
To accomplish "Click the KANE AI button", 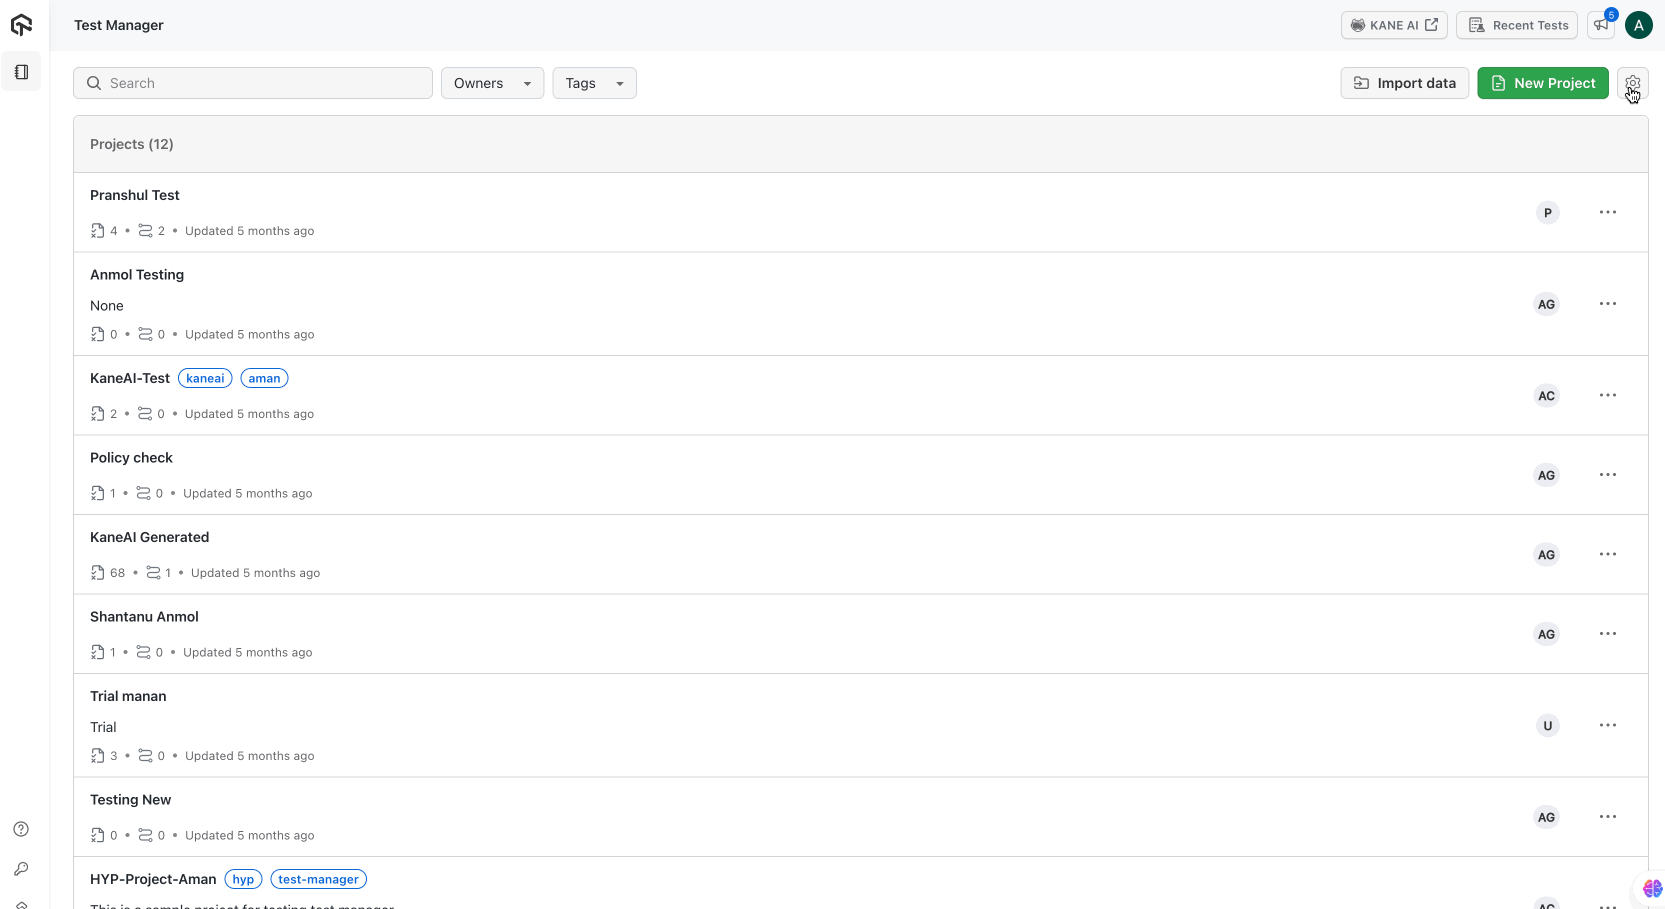I will pos(1393,25).
